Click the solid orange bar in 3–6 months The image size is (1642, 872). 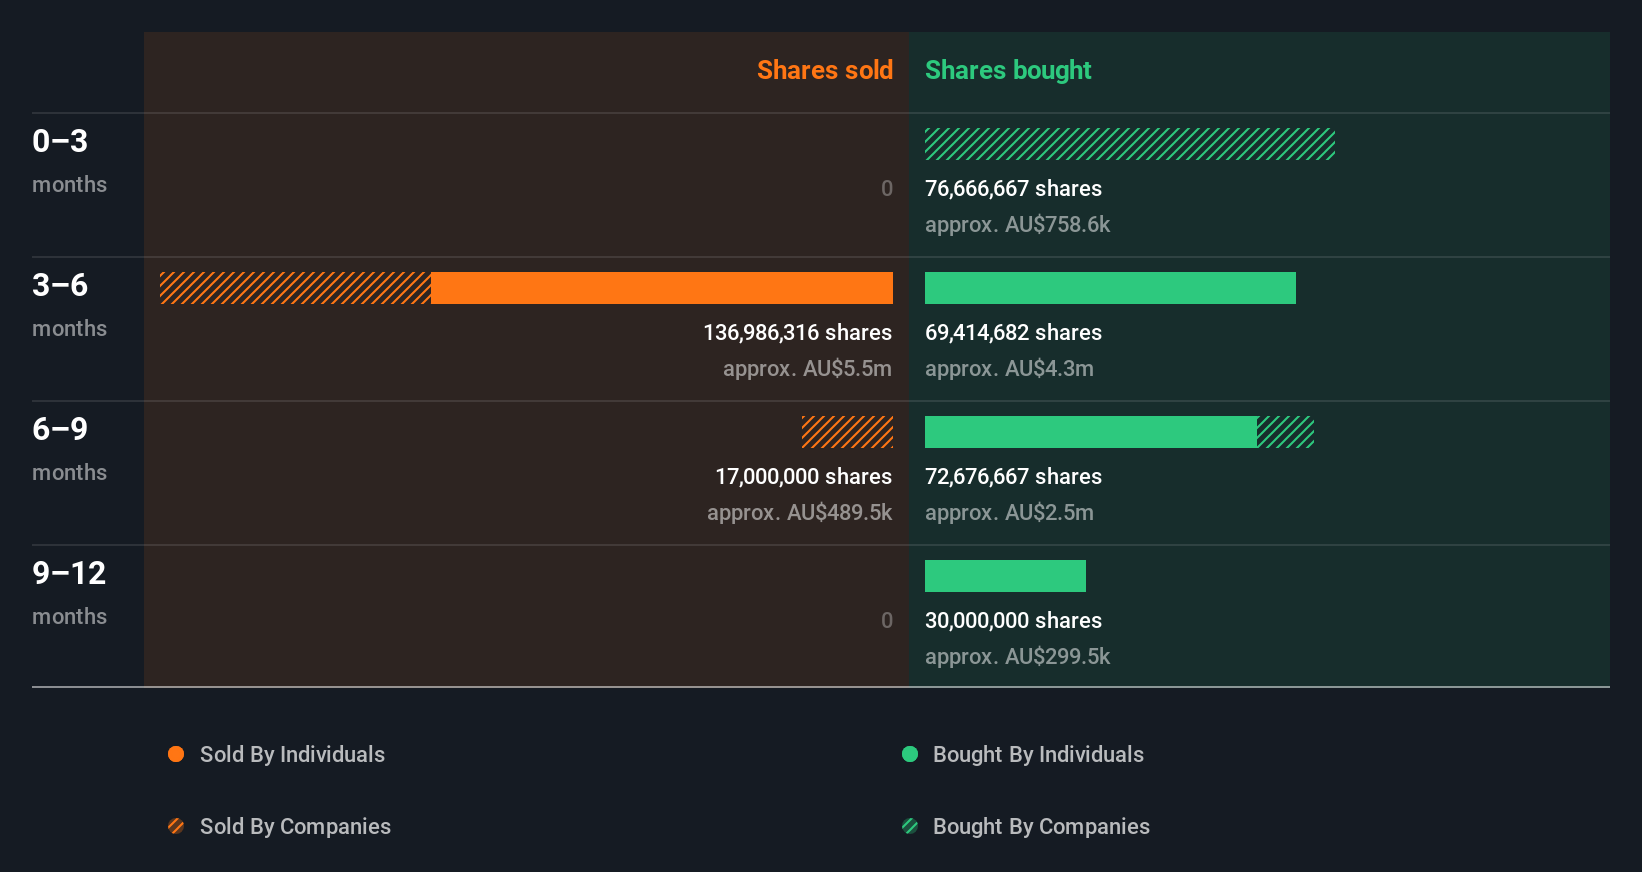[x=662, y=288]
